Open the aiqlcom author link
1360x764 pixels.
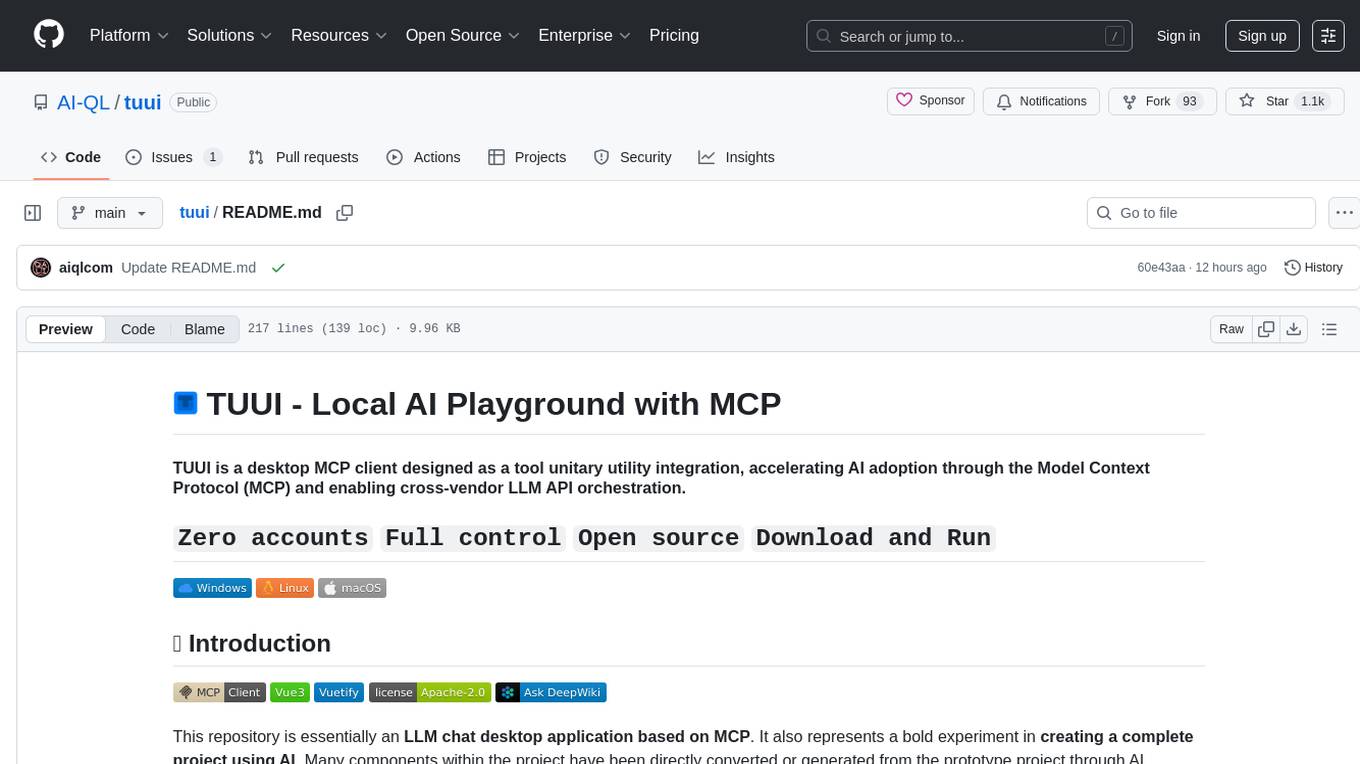(x=86, y=267)
